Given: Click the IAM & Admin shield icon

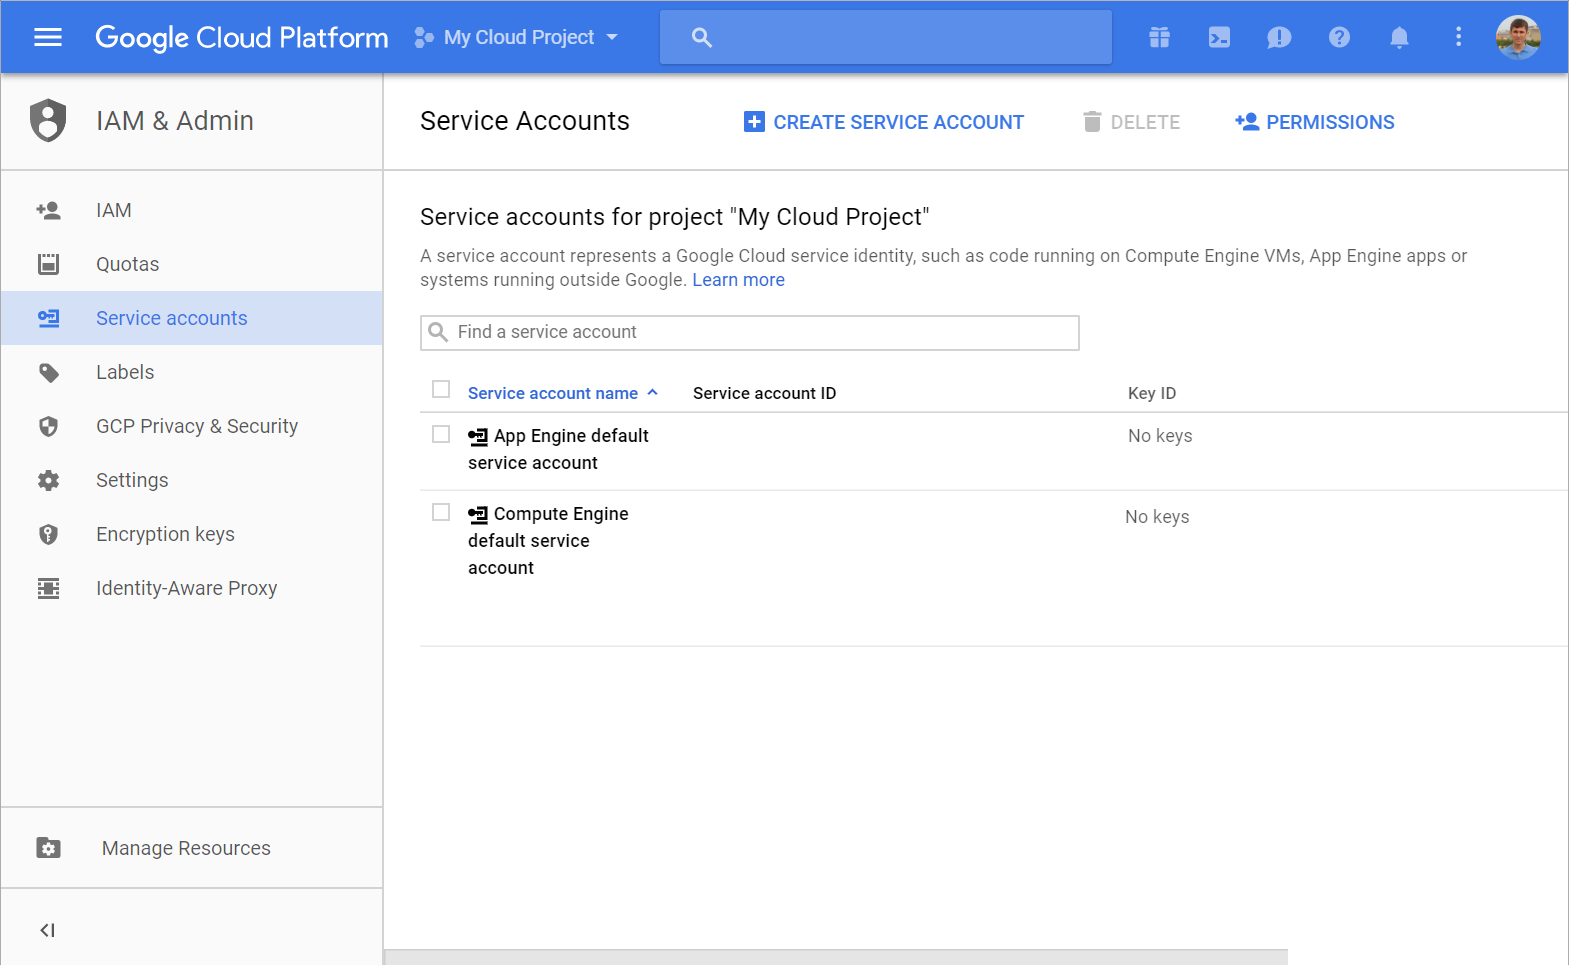Looking at the screenshot, I should coord(48,121).
